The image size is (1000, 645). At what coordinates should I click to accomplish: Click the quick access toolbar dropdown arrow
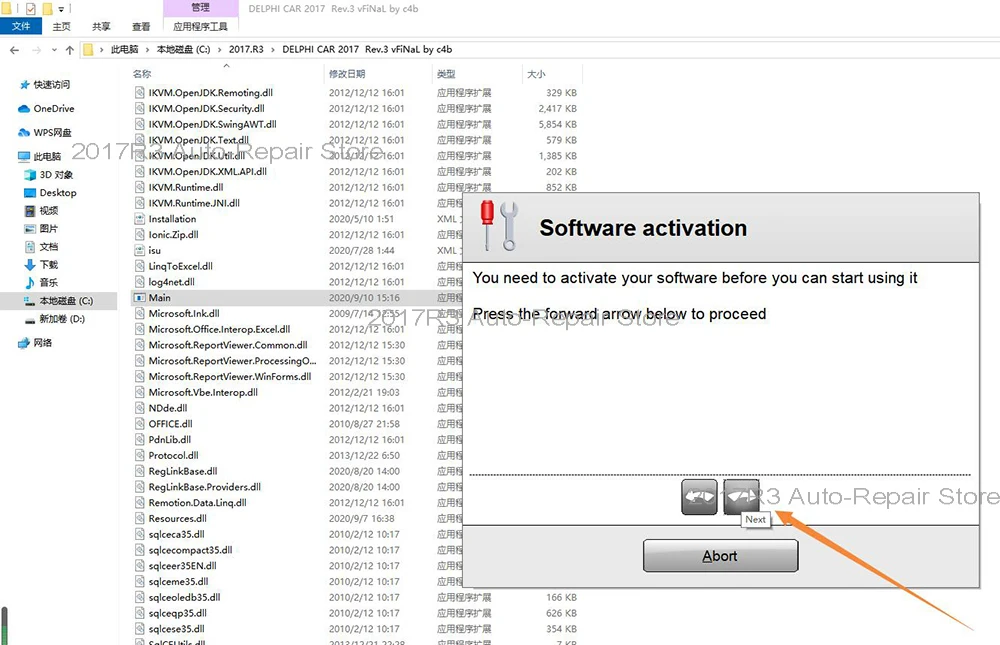pyautogui.click(x=61, y=8)
